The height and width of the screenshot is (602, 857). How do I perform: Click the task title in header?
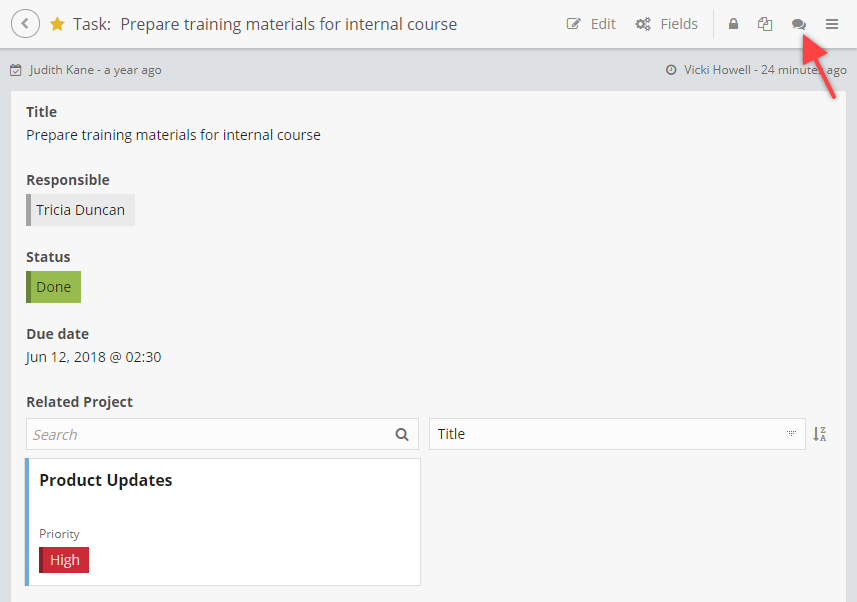(x=288, y=24)
